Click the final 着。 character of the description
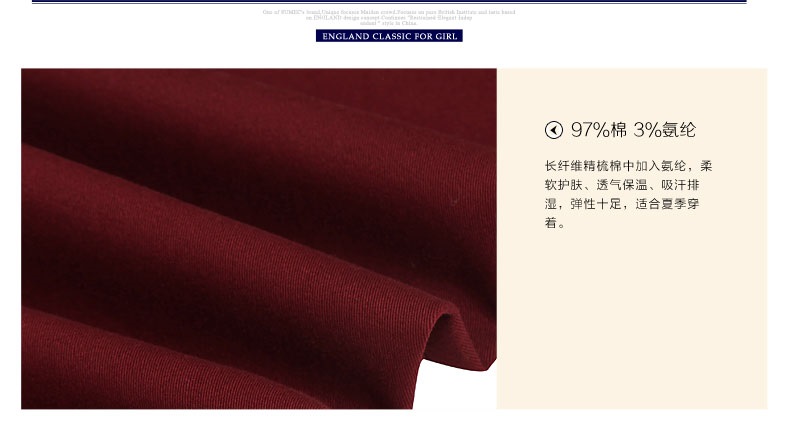The image size is (790, 427). click(555, 223)
